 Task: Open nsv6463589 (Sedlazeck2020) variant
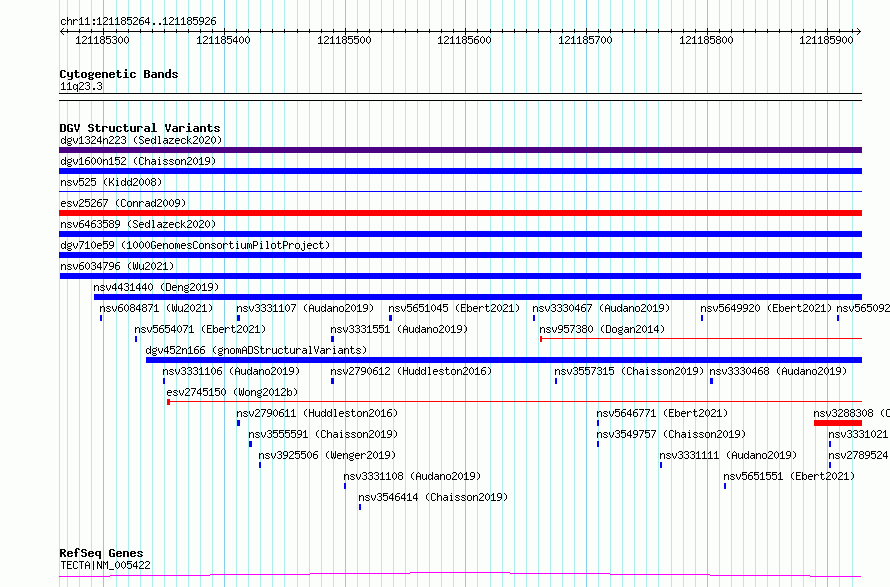(138, 224)
